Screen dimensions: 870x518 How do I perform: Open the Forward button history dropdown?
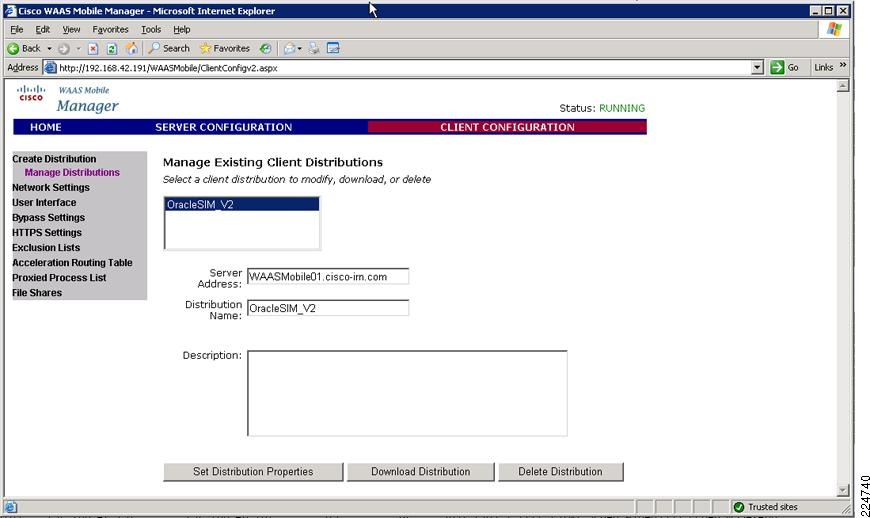coord(78,49)
